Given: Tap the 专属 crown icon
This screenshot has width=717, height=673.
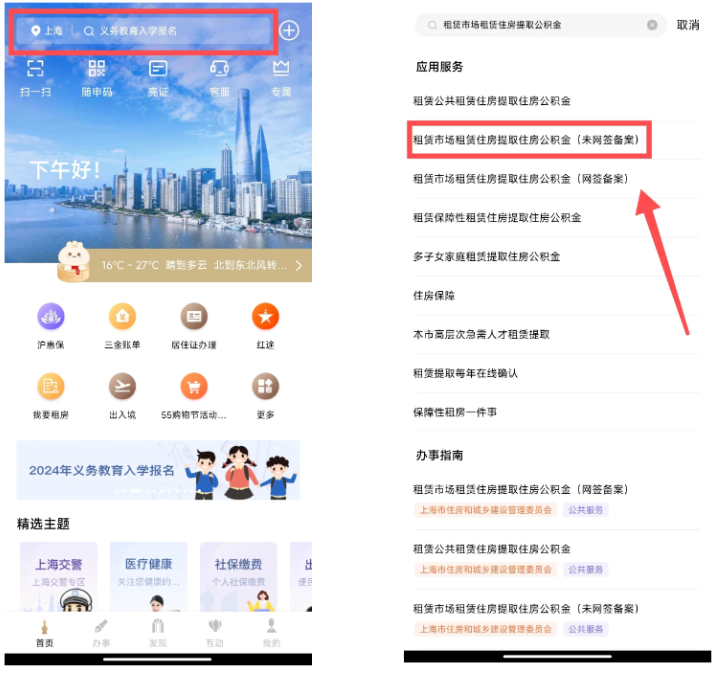Looking at the screenshot, I should point(280,69).
